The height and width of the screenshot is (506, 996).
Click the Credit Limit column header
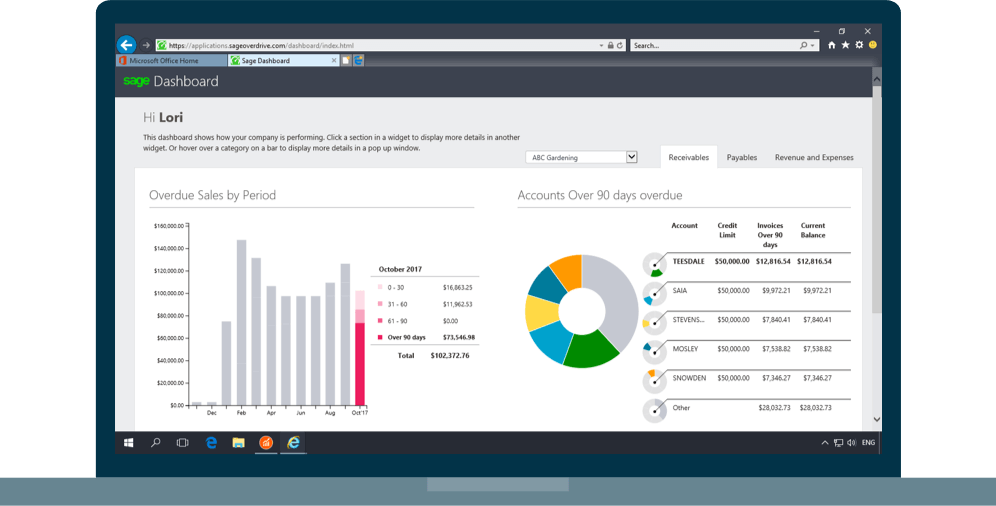coord(727,230)
